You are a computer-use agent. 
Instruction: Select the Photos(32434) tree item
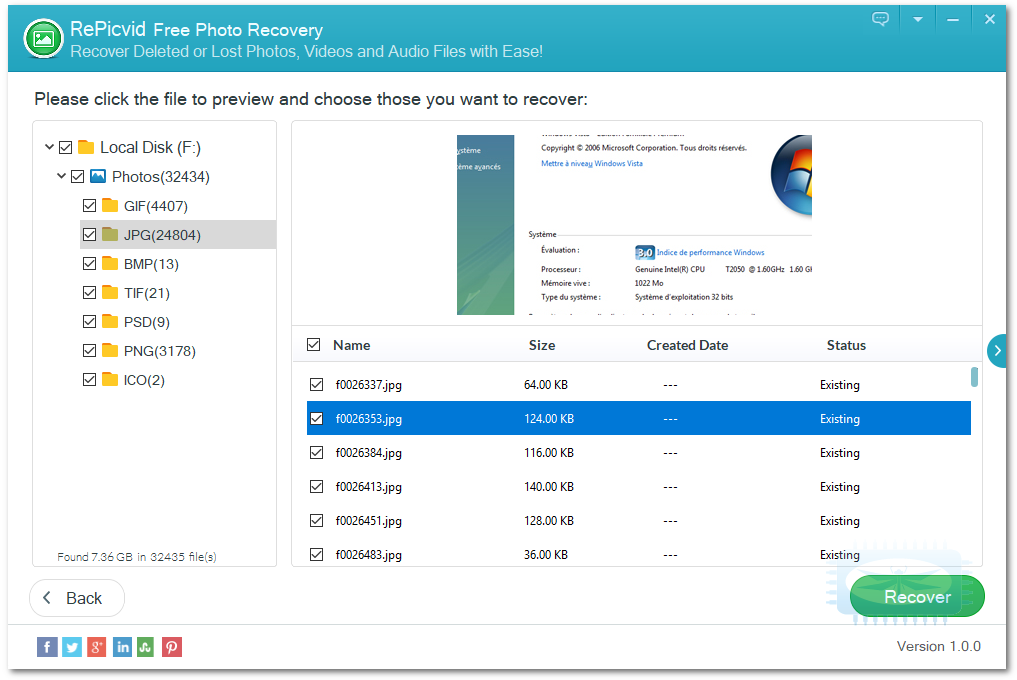click(161, 176)
